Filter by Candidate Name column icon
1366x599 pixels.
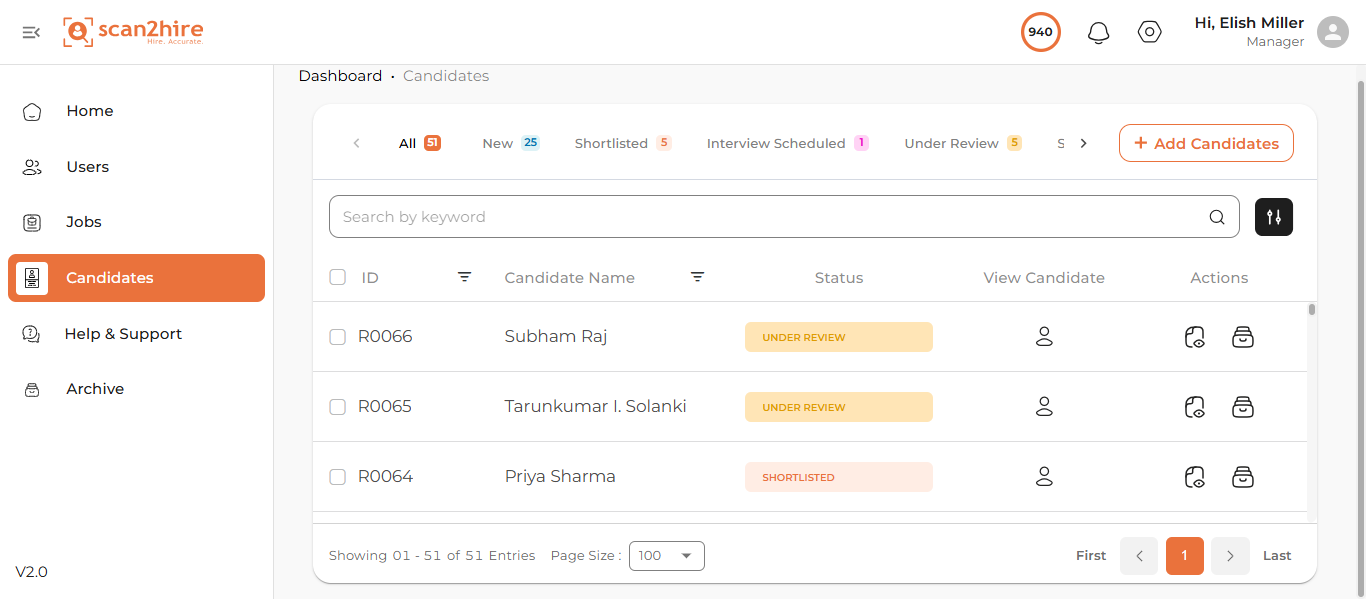pyautogui.click(x=698, y=277)
